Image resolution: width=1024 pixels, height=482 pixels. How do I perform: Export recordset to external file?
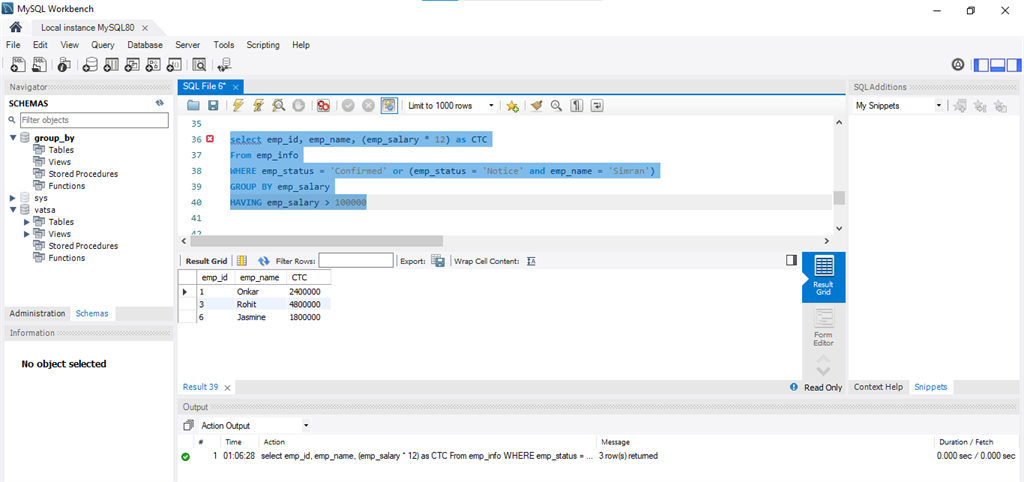438,261
